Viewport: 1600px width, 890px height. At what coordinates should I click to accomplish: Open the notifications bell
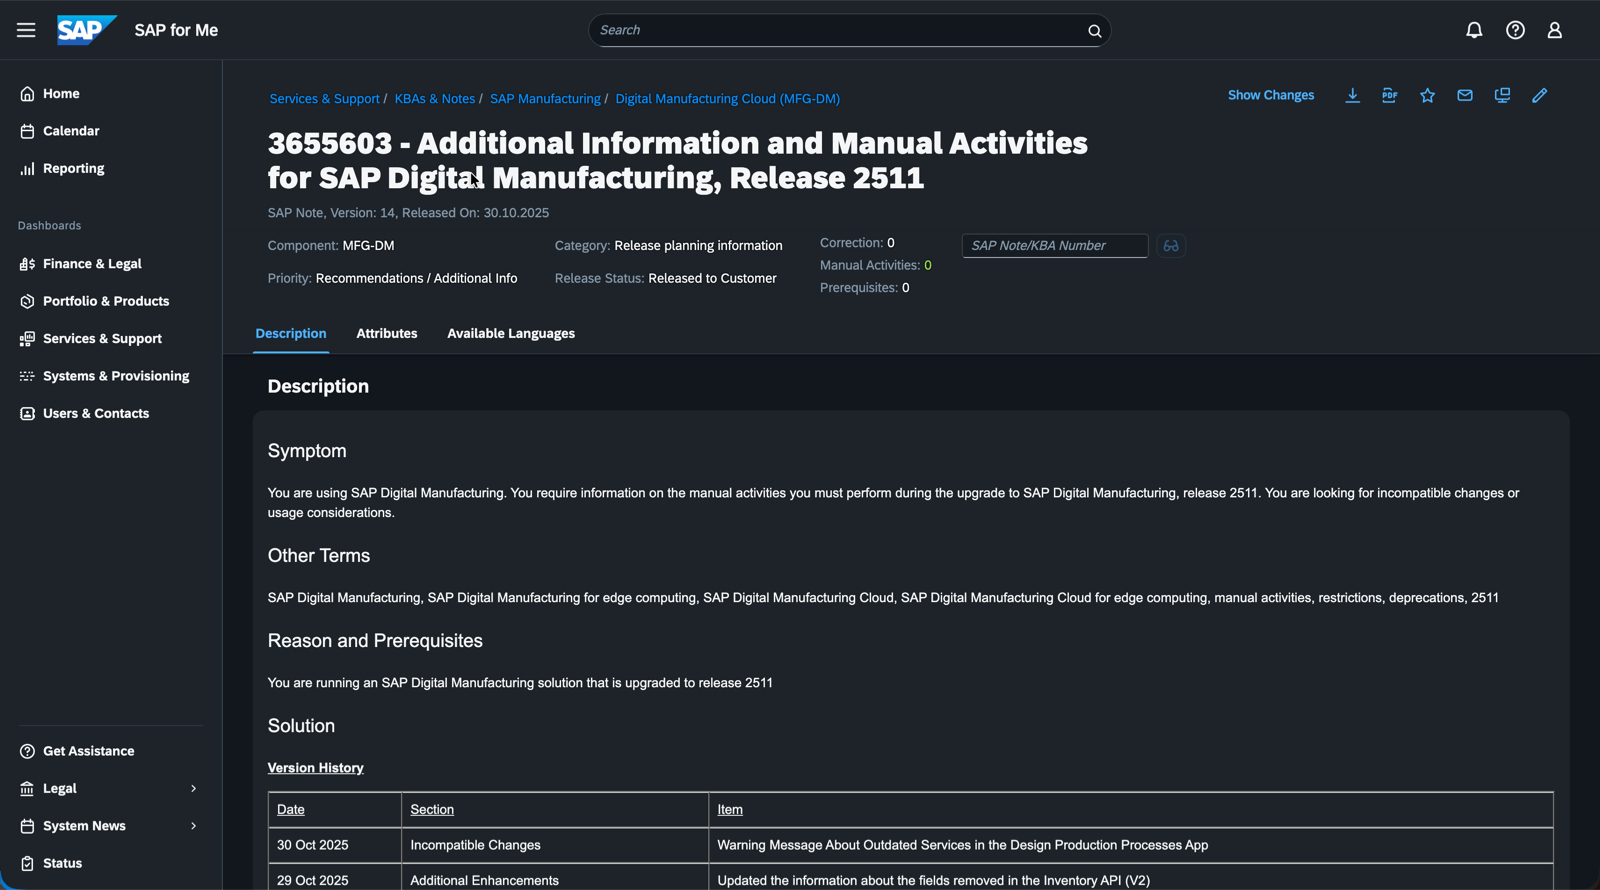coord(1474,30)
